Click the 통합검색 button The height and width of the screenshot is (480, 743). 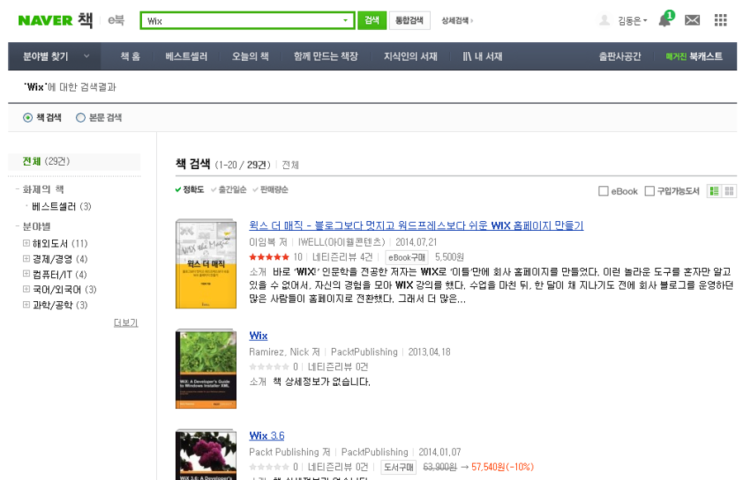coord(409,20)
